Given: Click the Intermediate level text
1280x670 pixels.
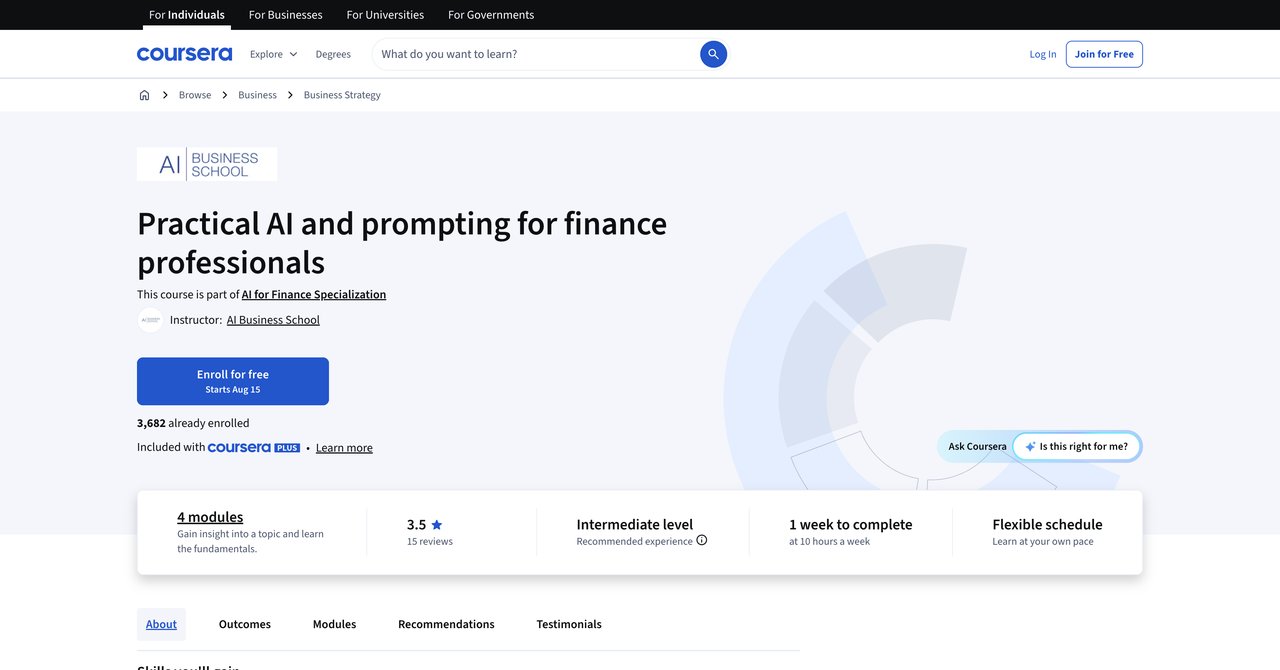Looking at the screenshot, I should click(635, 524).
